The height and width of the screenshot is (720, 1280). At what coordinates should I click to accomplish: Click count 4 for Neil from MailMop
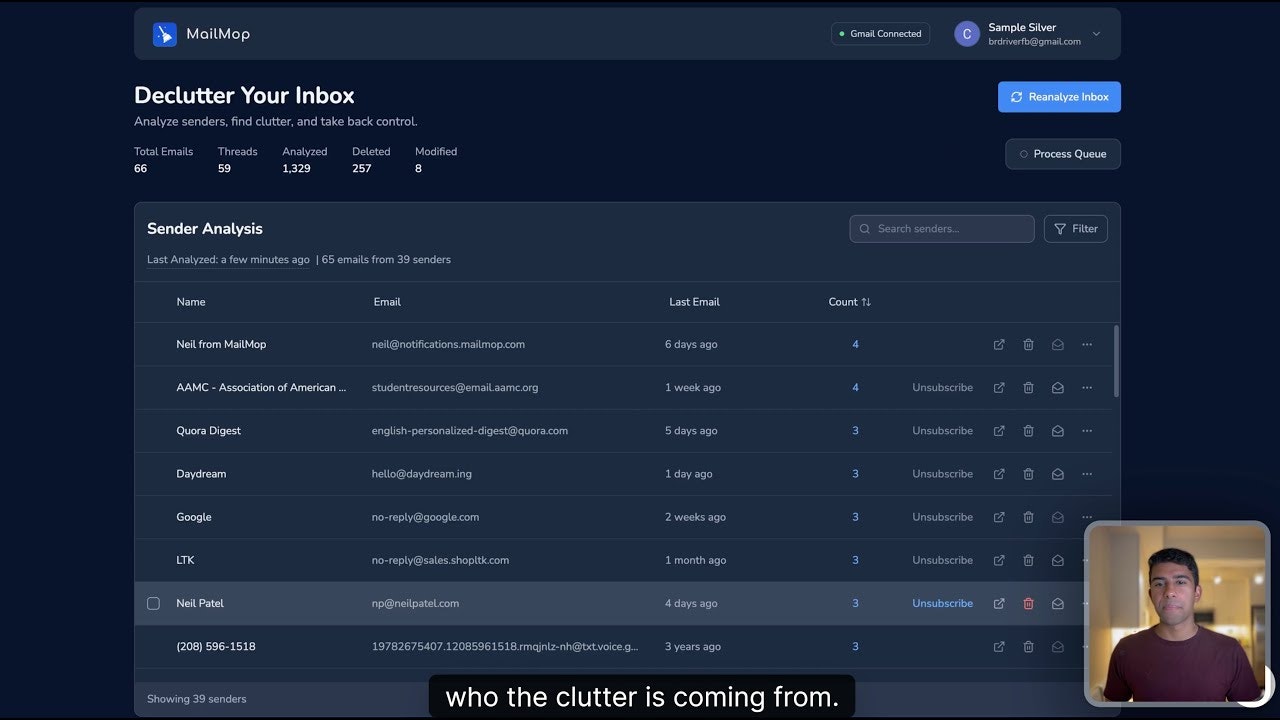pos(855,344)
